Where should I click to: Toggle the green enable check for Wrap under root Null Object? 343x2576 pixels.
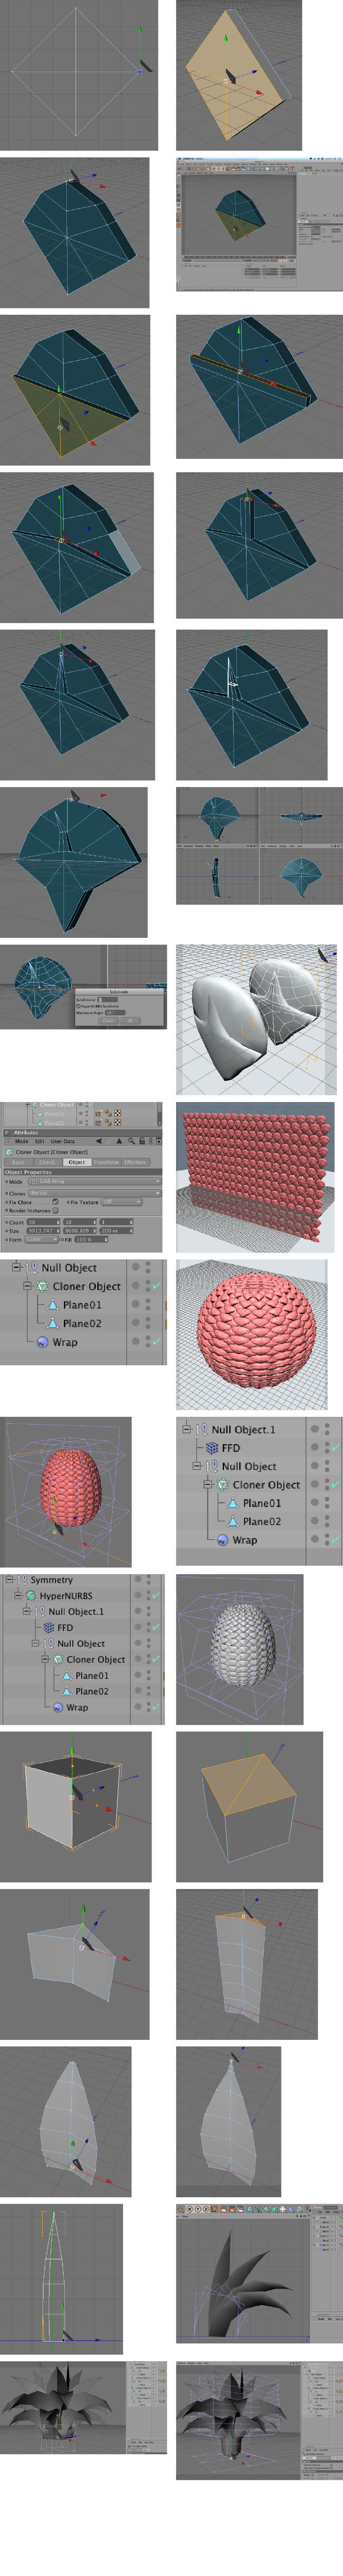(157, 1342)
